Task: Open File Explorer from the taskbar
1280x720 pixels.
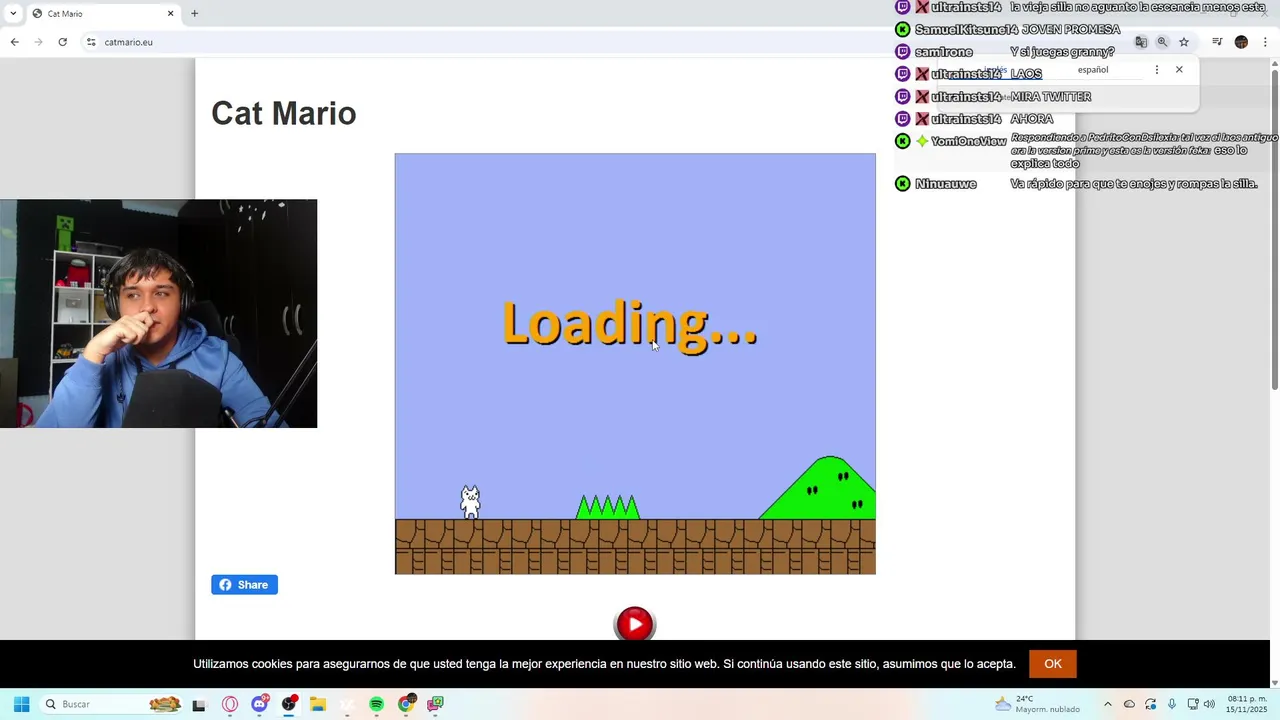Action: pyautogui.click(x=318, y=704)
